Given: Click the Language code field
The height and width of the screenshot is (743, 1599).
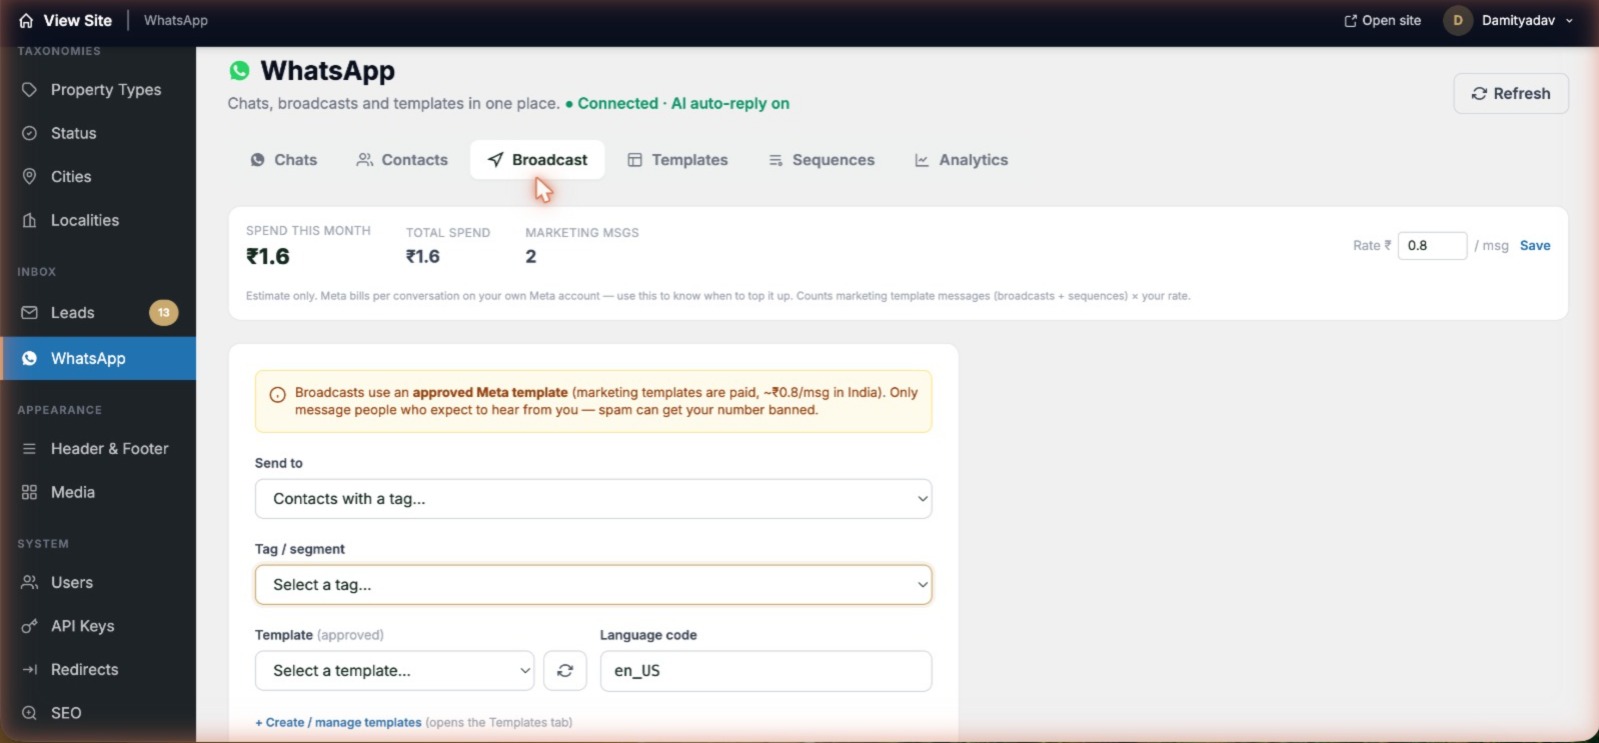Looking at the screenshot, I should (766, 671).
